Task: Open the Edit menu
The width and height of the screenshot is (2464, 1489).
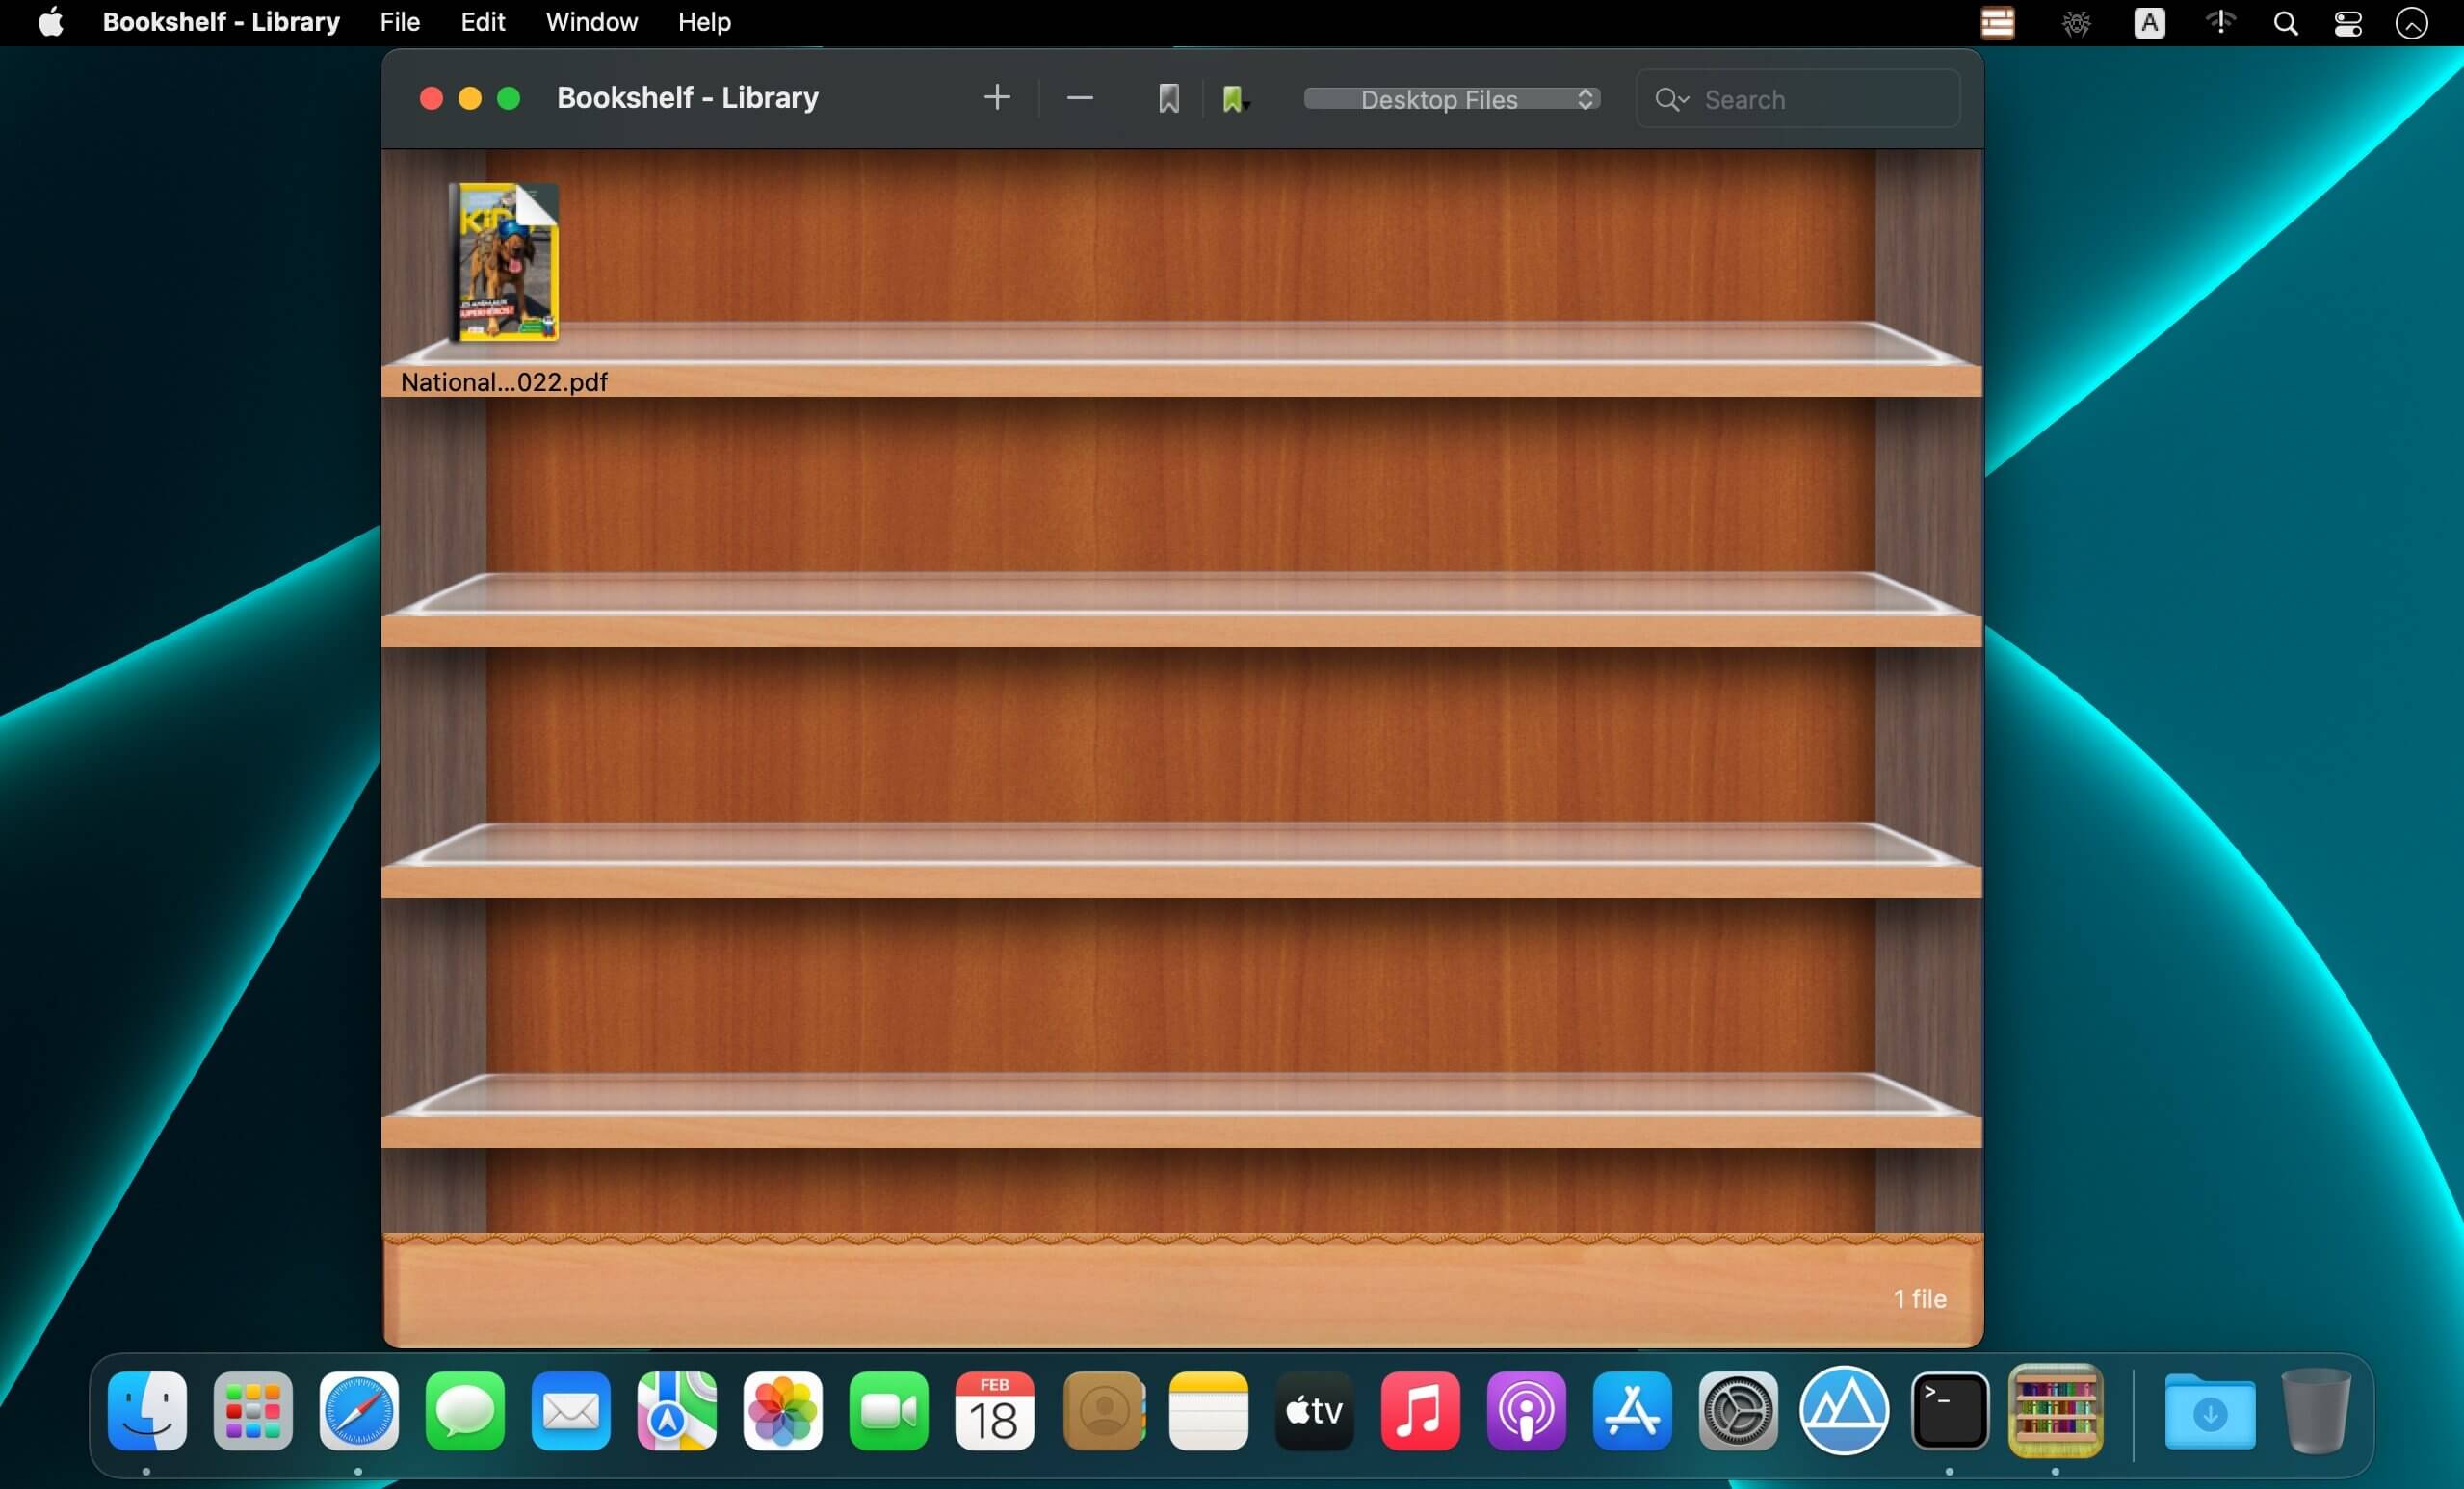Action: (482, 22)
